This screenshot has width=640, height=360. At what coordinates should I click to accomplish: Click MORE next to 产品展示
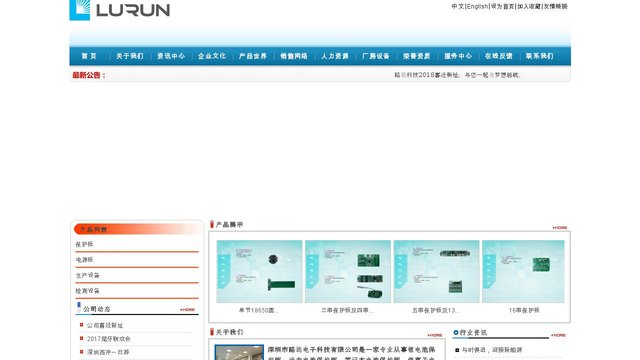click(x=560, y=227)
